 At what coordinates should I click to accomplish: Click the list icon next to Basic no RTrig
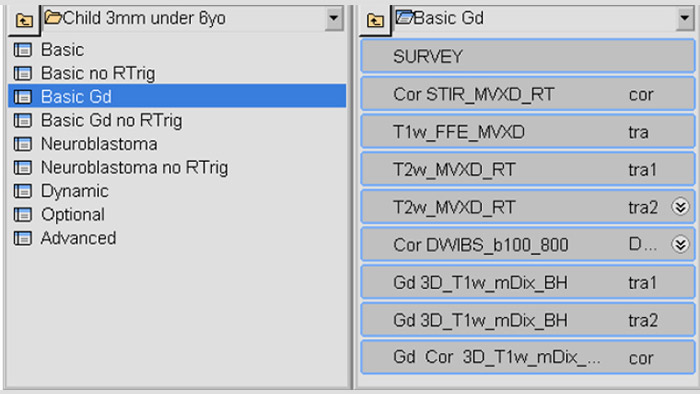pos(23,73)
